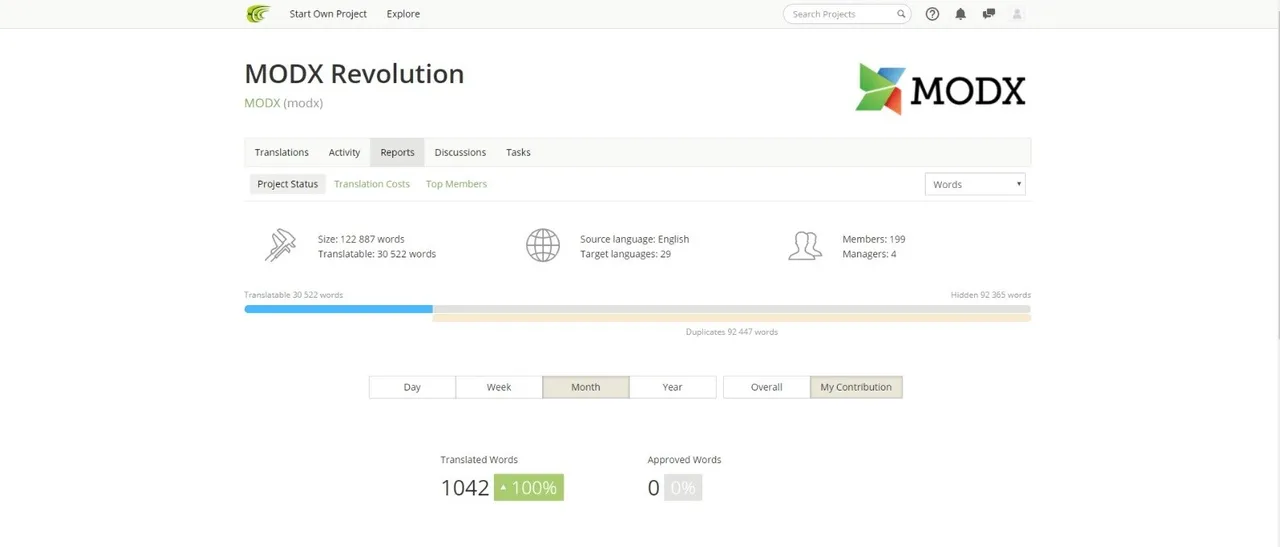Click the globe languages icon
Viewport: 1280px width, 547px height.
543,245
